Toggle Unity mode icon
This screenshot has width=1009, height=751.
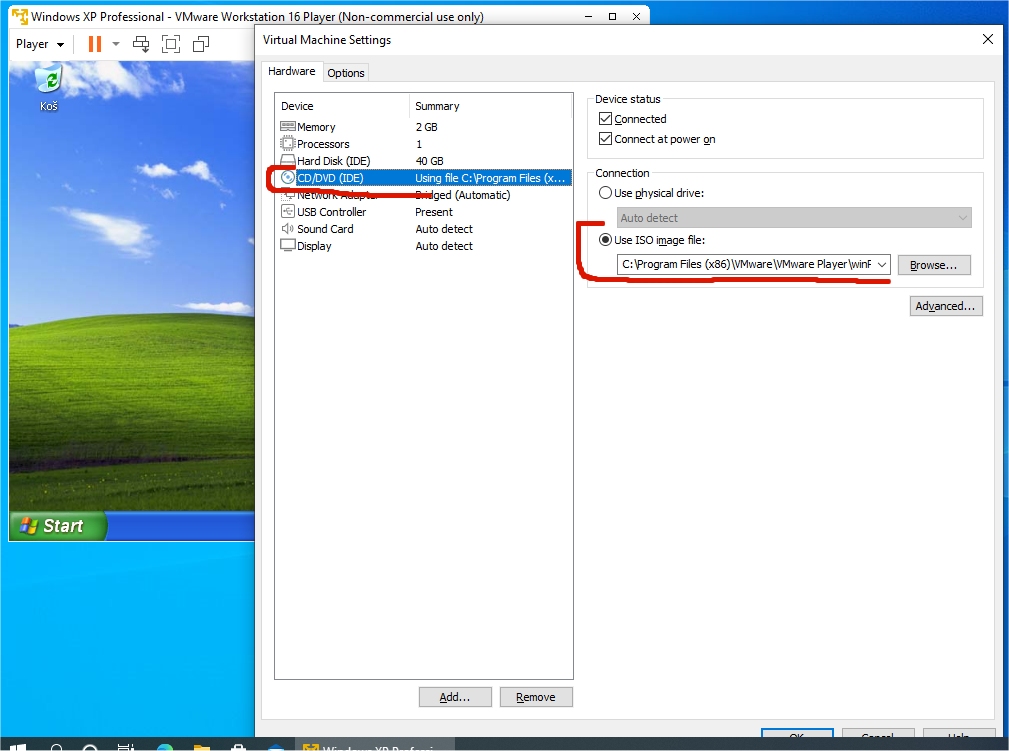point(201,44)
